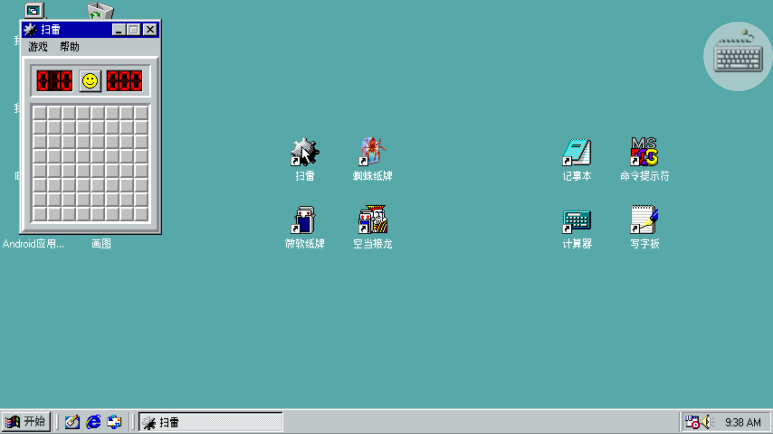
Task: Click the on-screen keyboard round button
Action: (x=738, y=56)
